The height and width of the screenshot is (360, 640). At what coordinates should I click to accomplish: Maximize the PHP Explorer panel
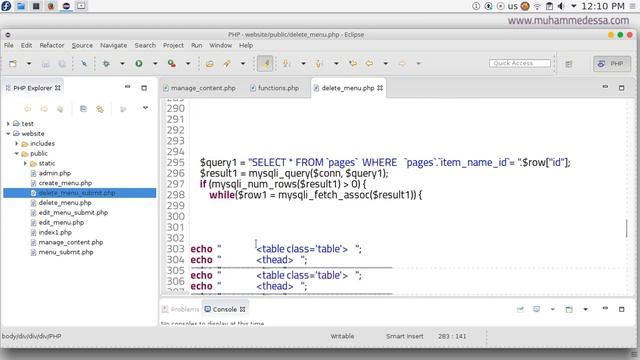[x=144, y=88]
